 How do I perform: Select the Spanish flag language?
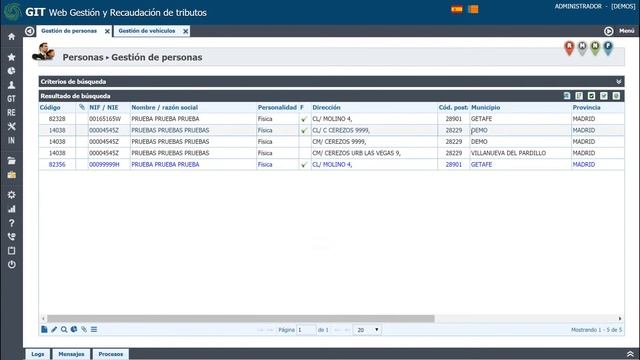click(x=457, y=9)
